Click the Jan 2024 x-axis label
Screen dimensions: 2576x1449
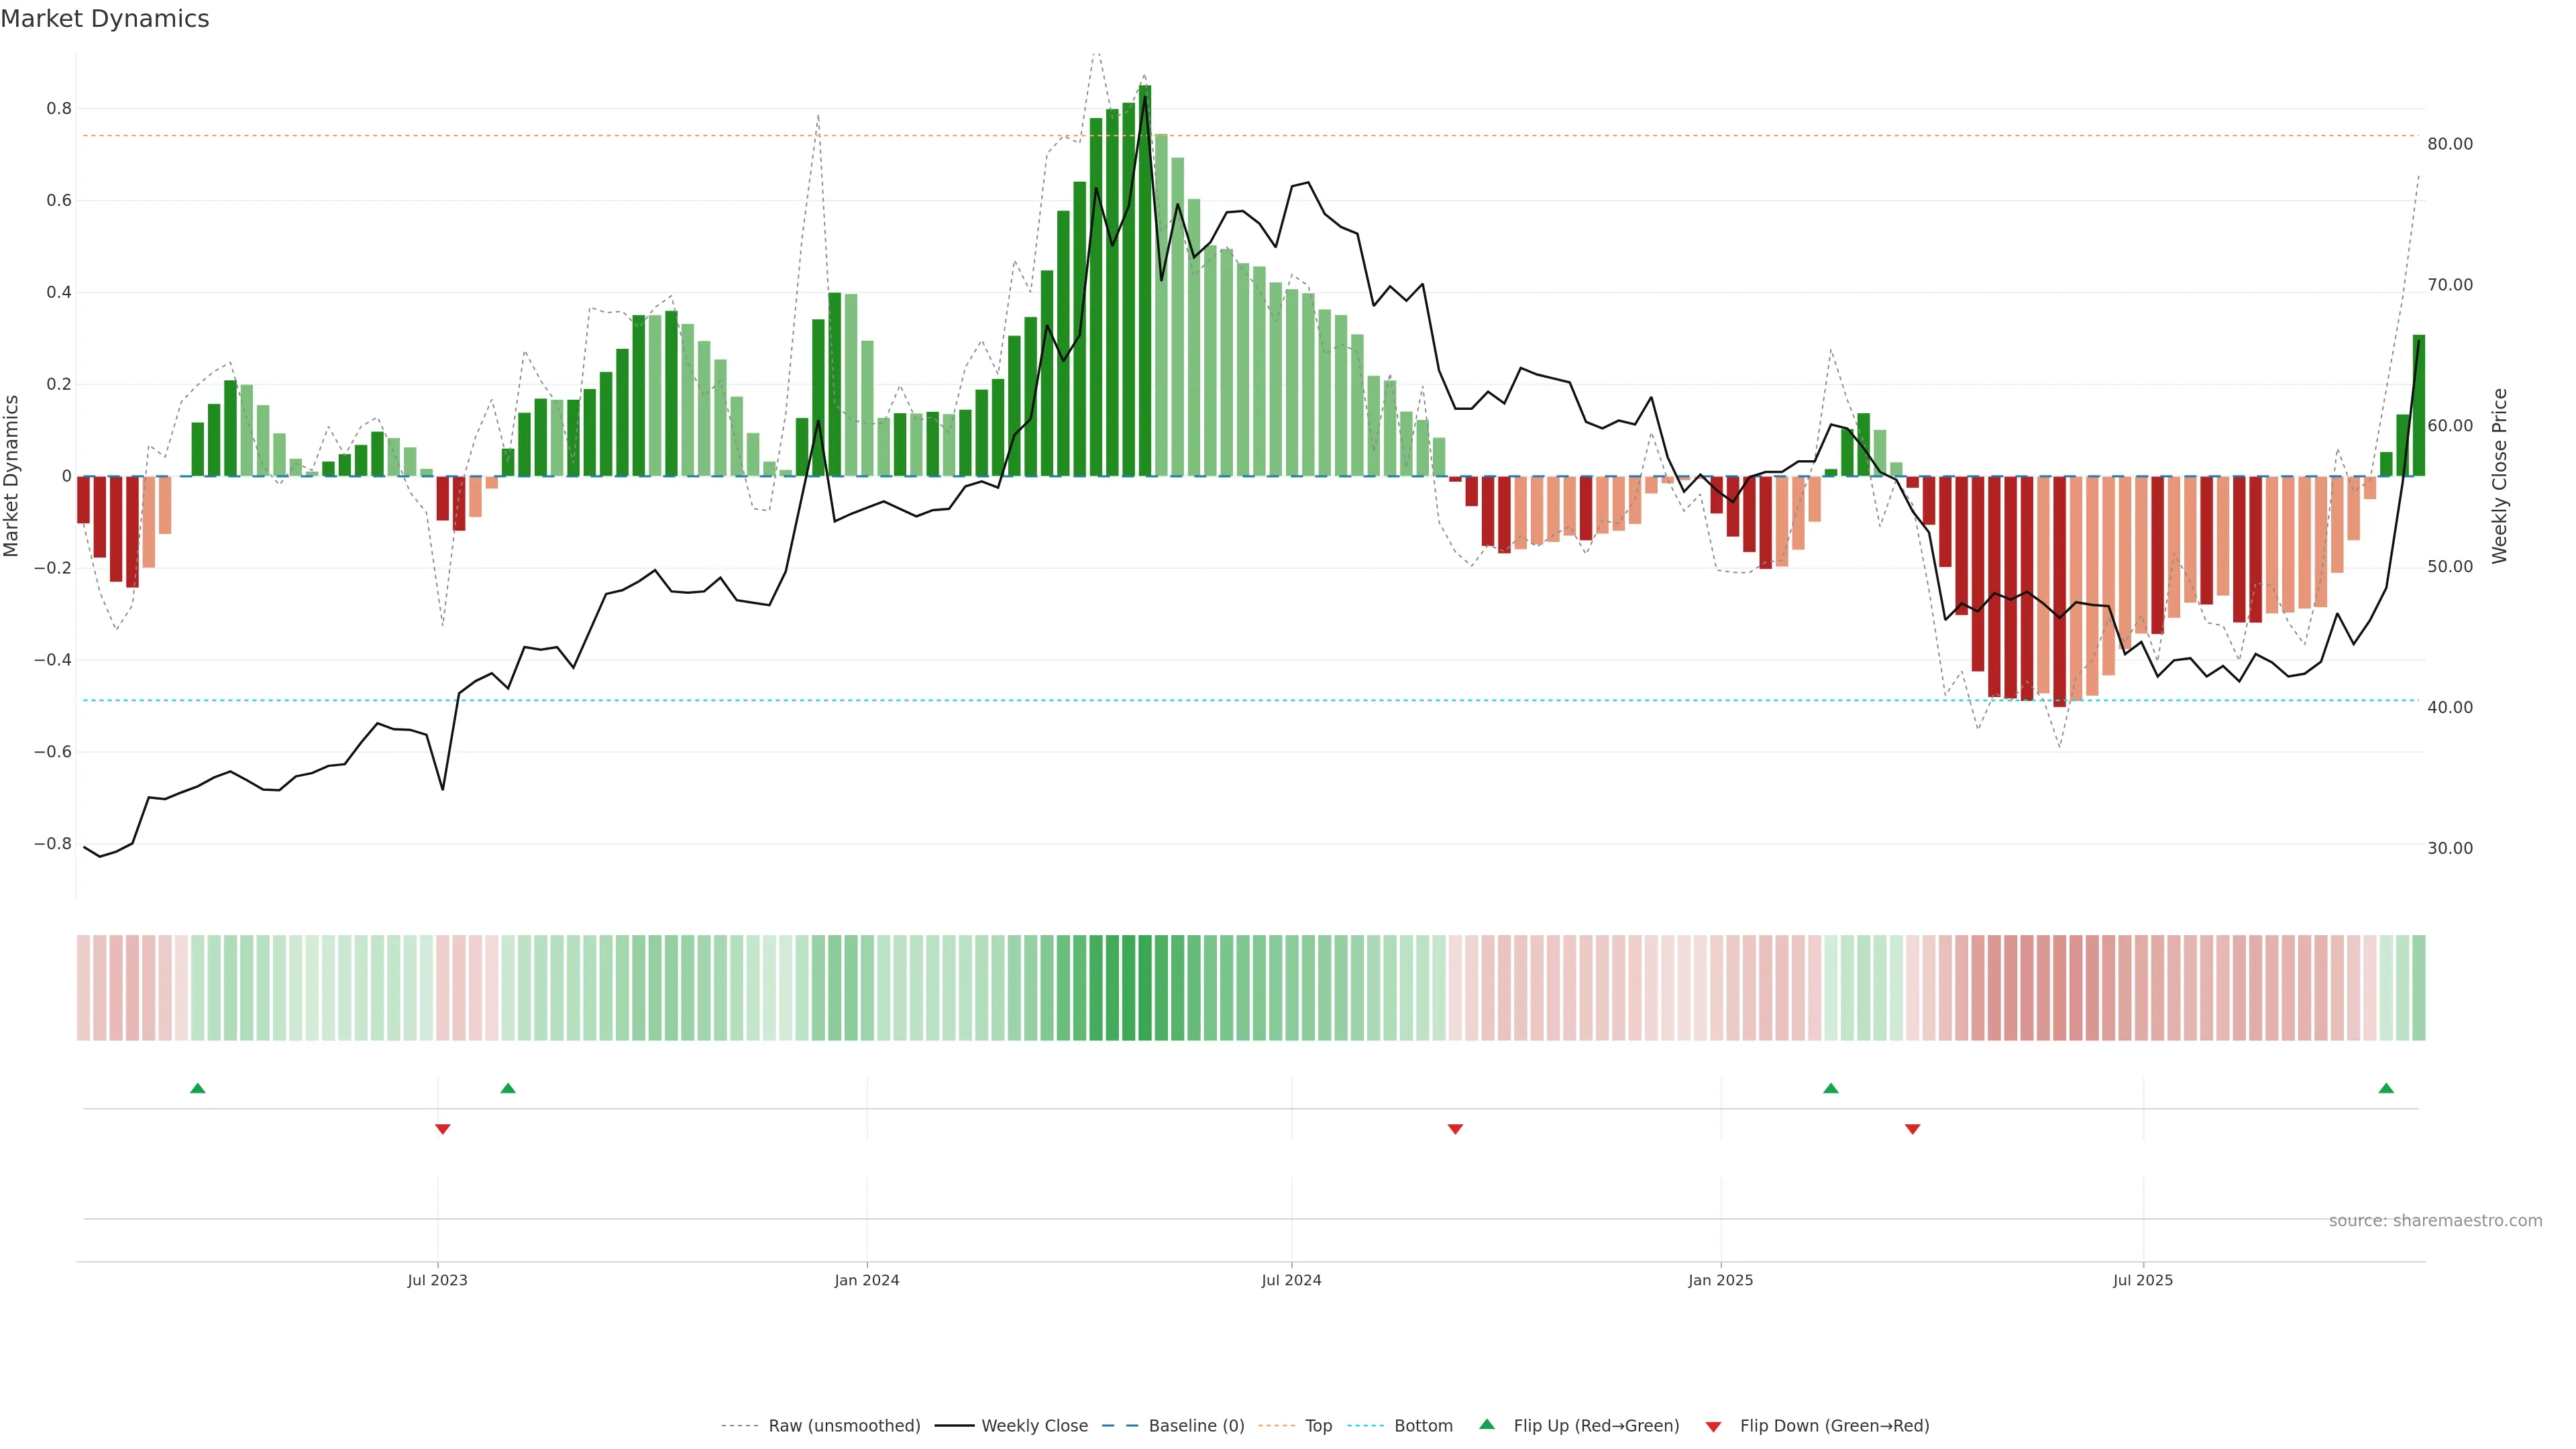[x=867, y=1281]
